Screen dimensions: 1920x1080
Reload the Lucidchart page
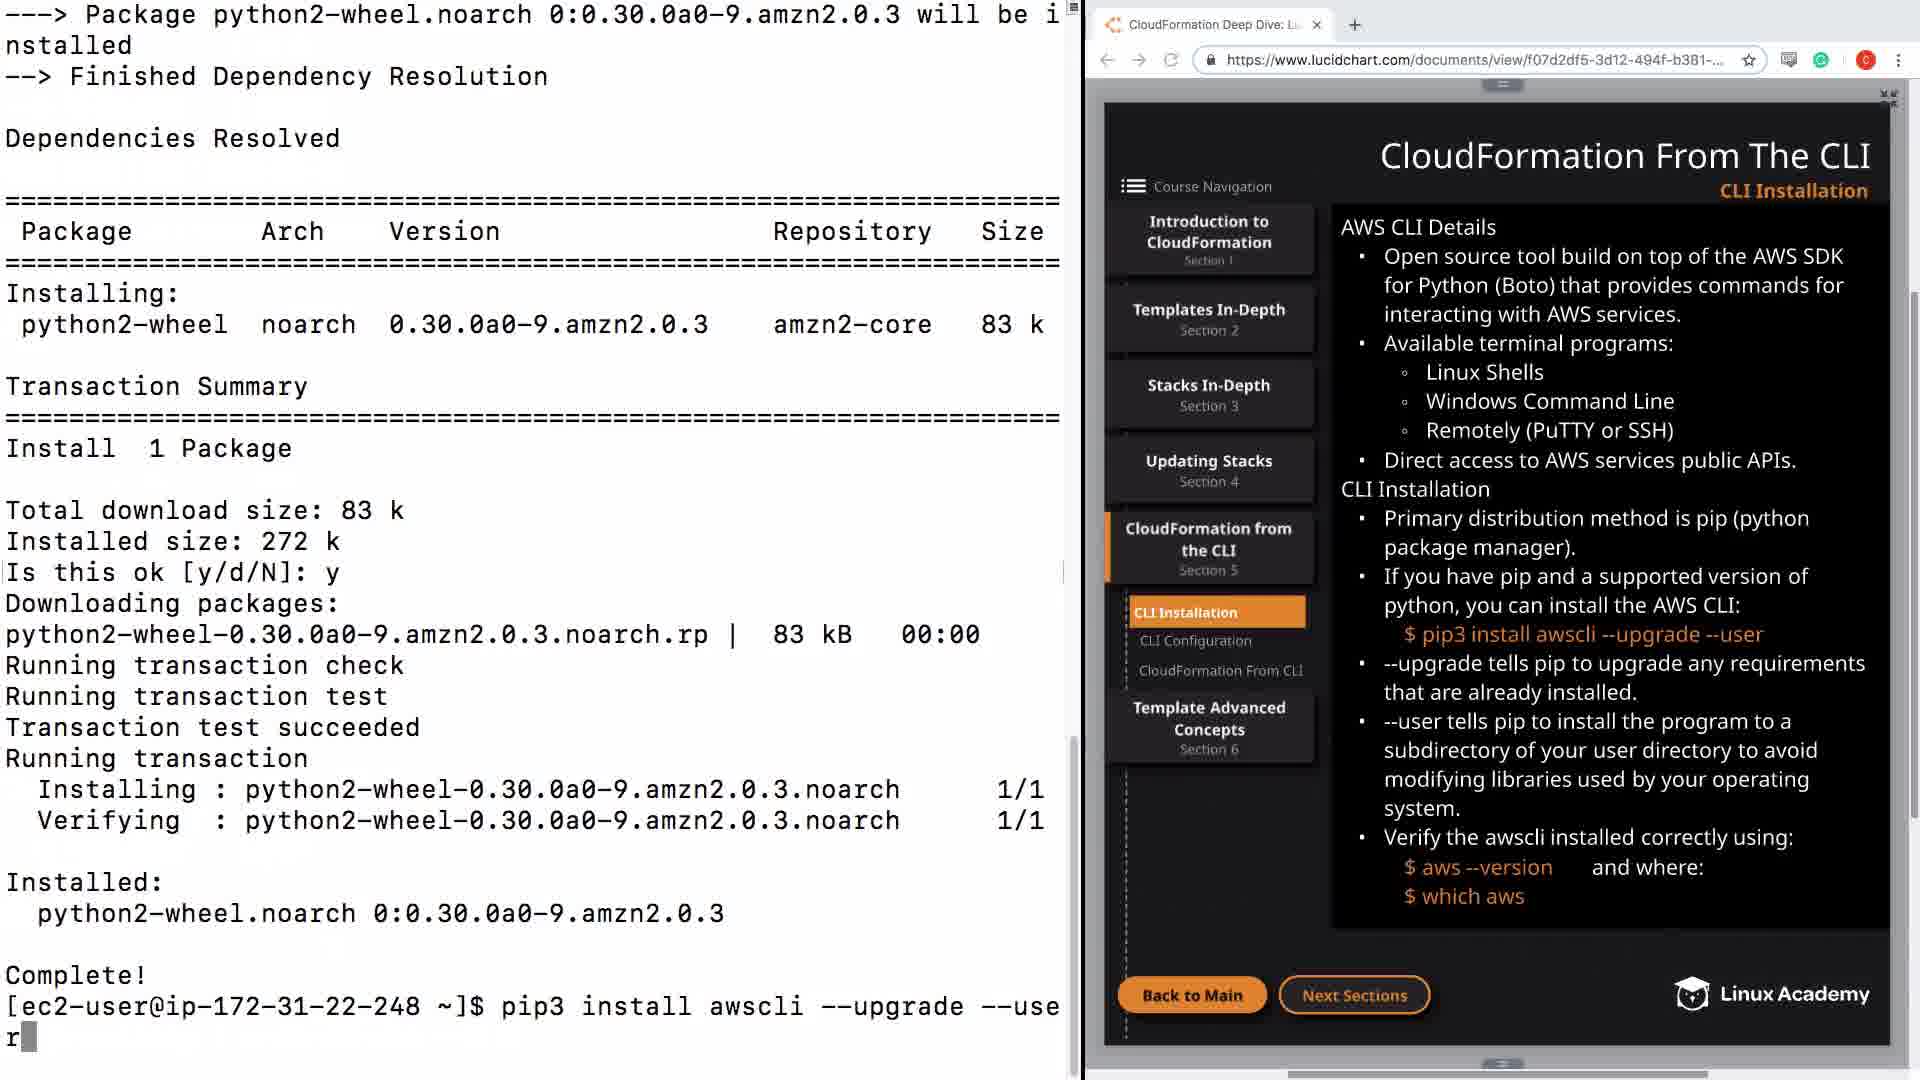(x=1171, y=60)
